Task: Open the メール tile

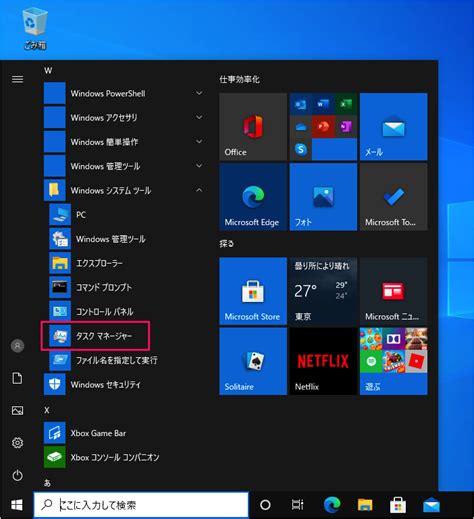Action: point(394,127)
